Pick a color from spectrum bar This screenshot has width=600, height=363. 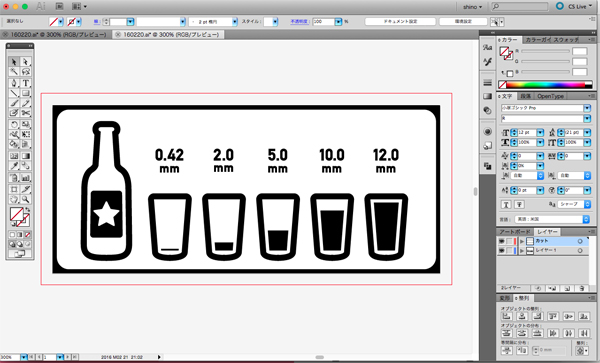pos(546,85)
